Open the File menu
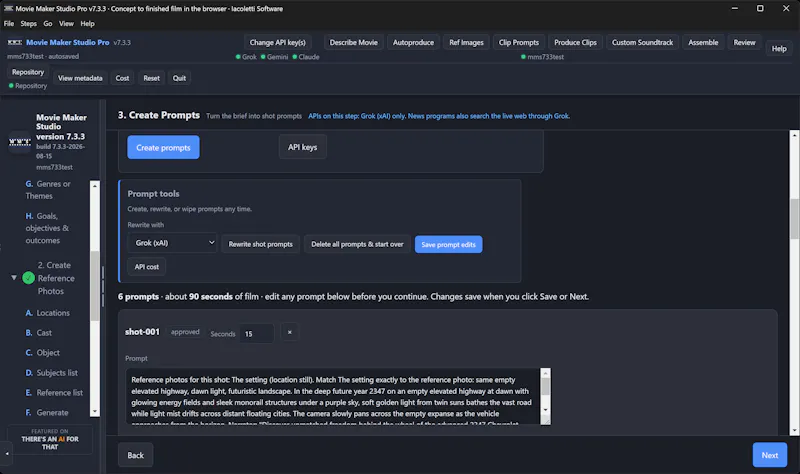 [9, 23]
